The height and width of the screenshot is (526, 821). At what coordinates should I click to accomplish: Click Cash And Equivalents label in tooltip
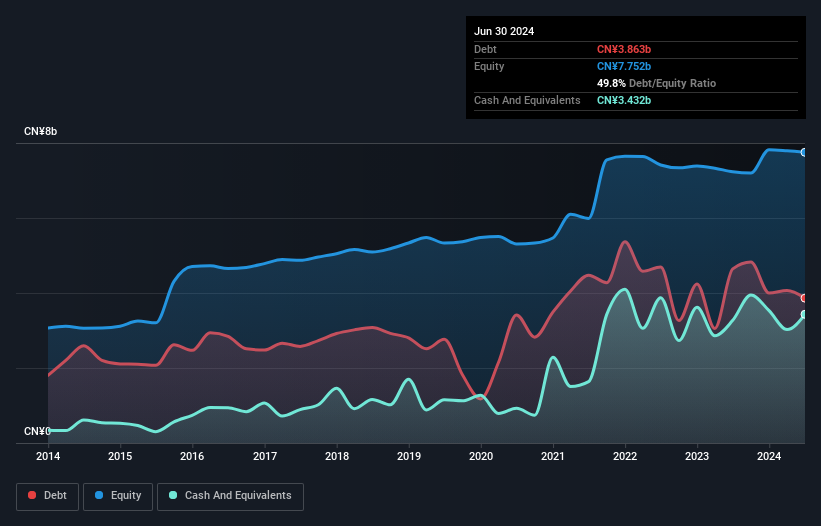(x=527, y=100)
